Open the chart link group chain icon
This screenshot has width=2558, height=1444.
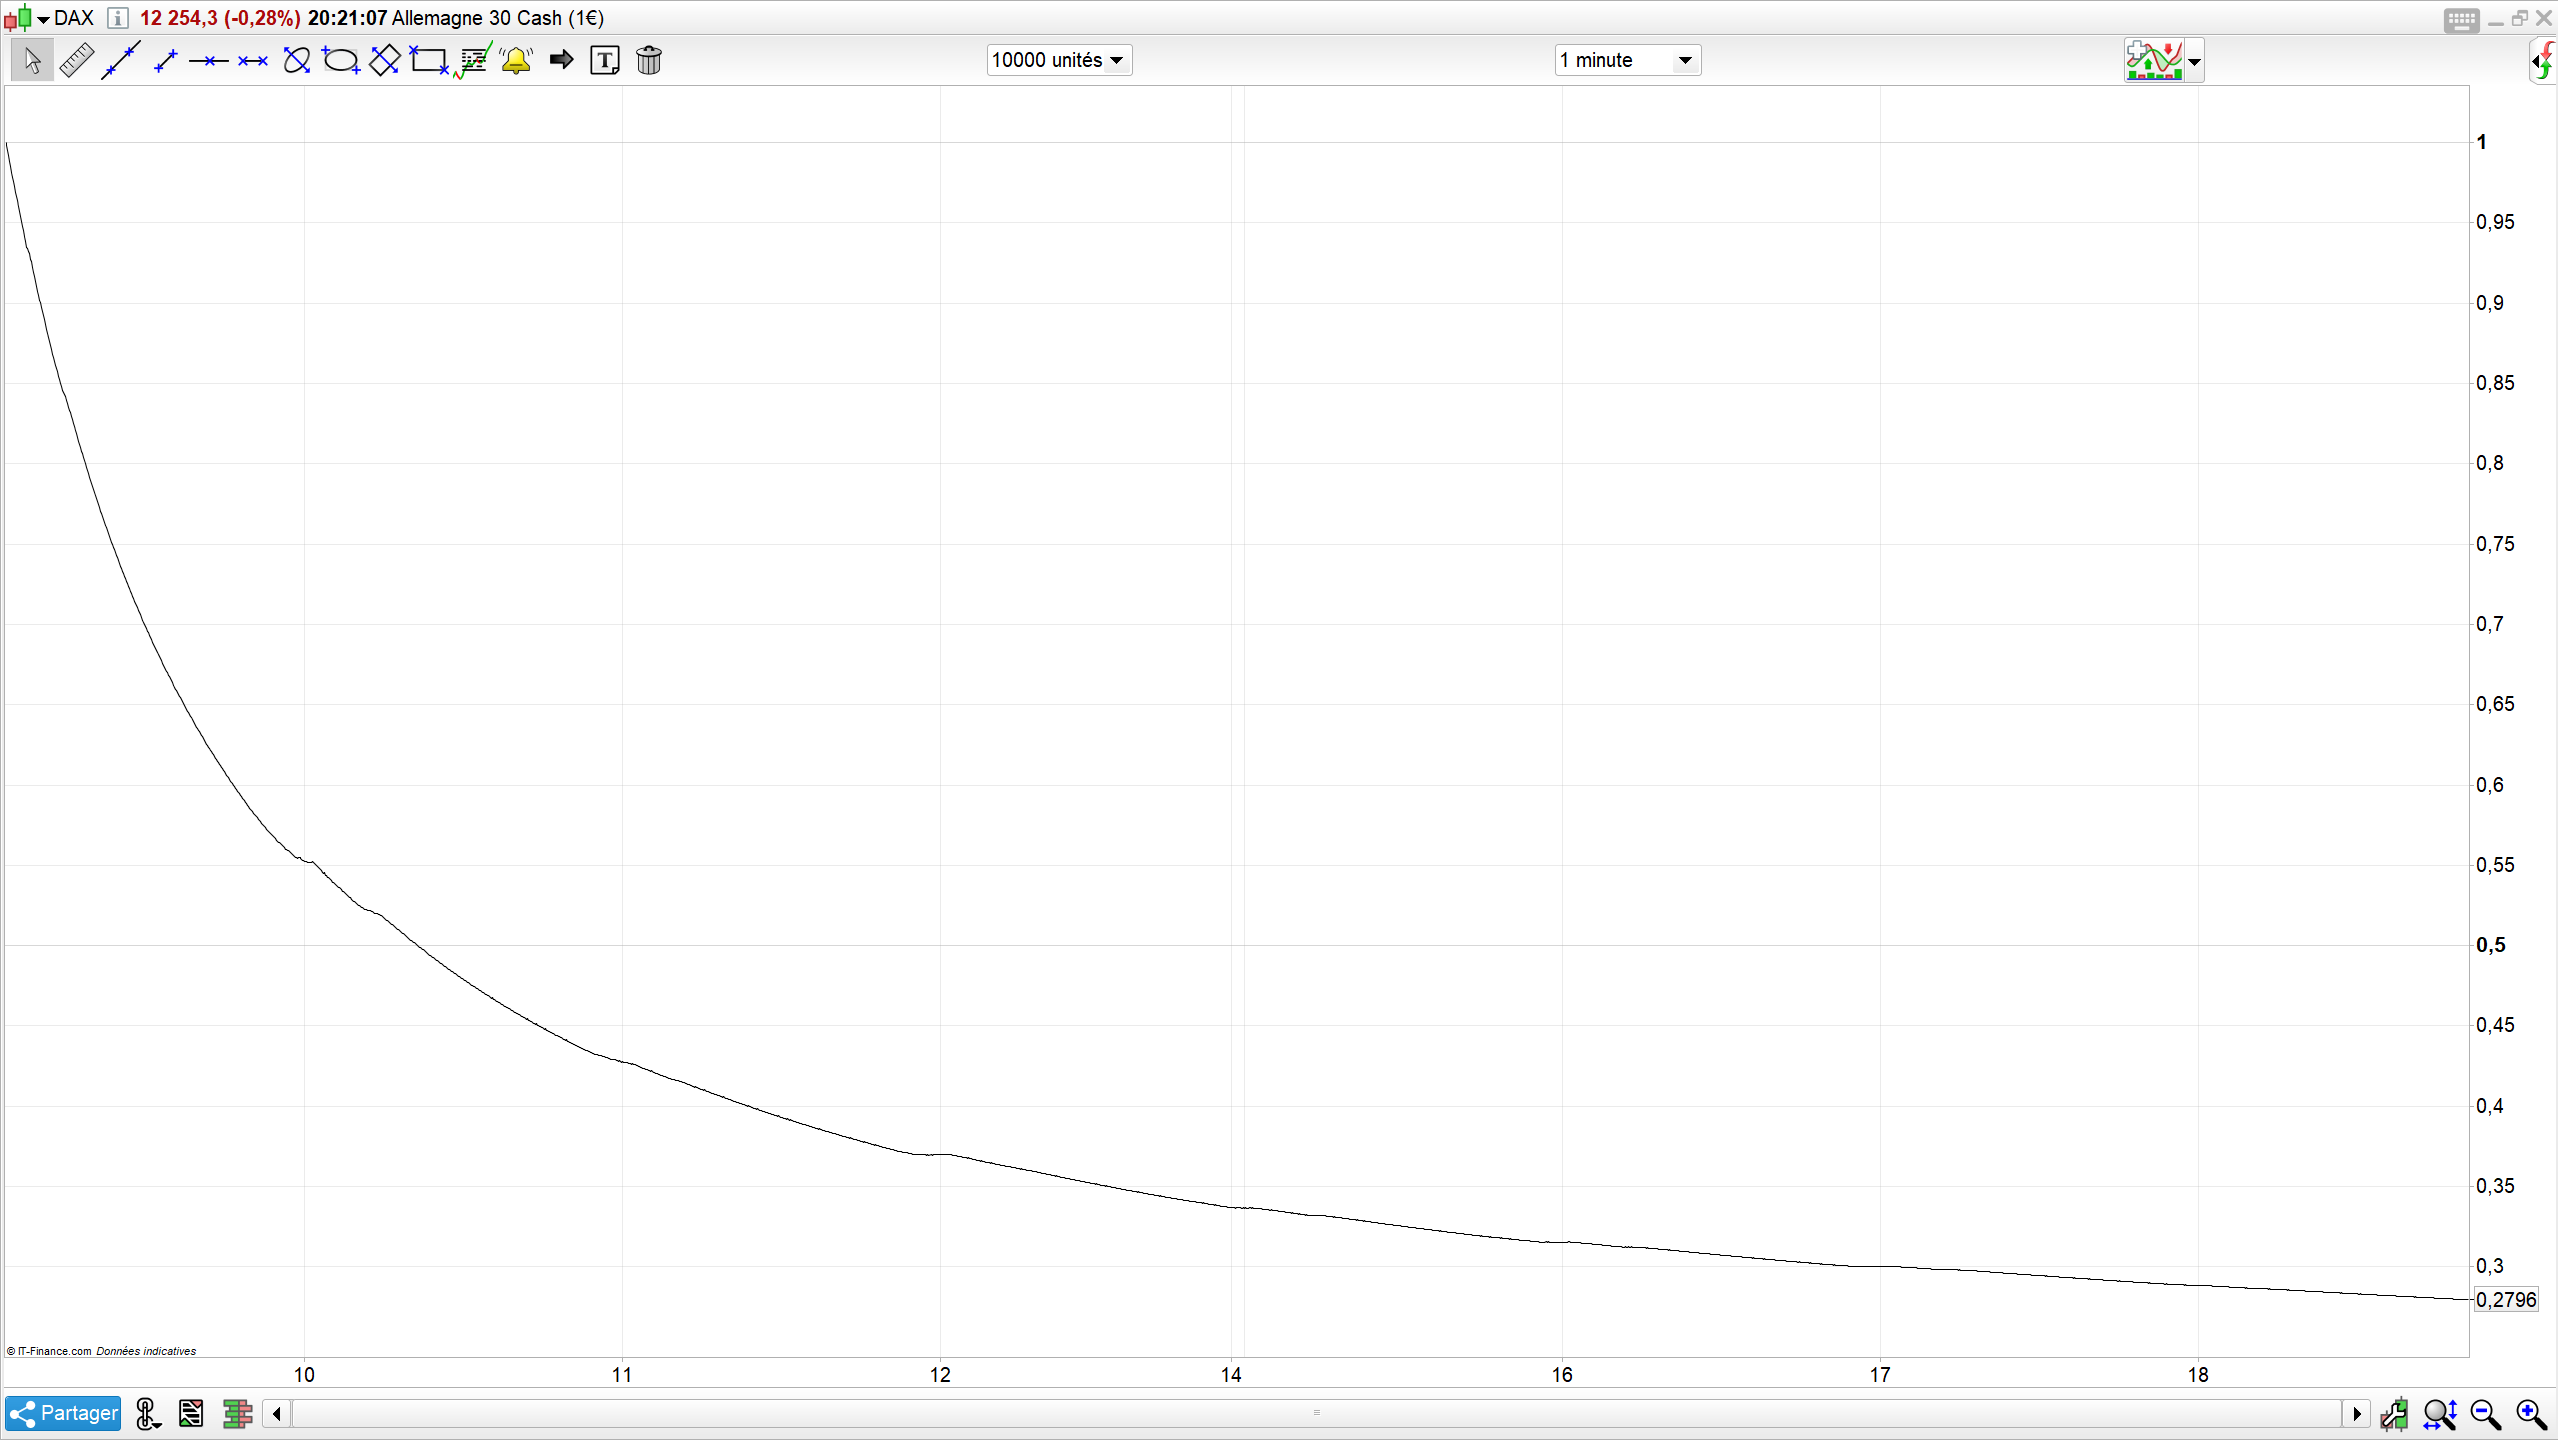point(147,1415)
